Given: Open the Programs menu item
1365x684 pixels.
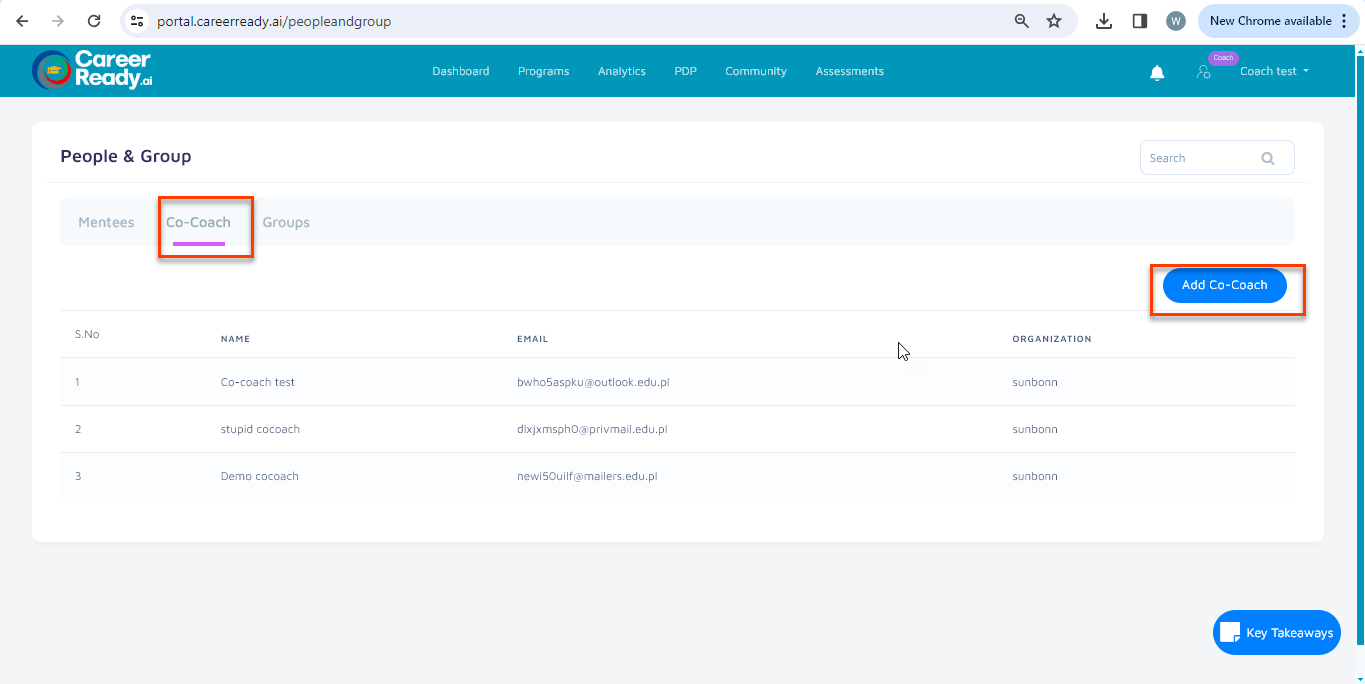Looking at the screenshot, I should click(543, 71).
